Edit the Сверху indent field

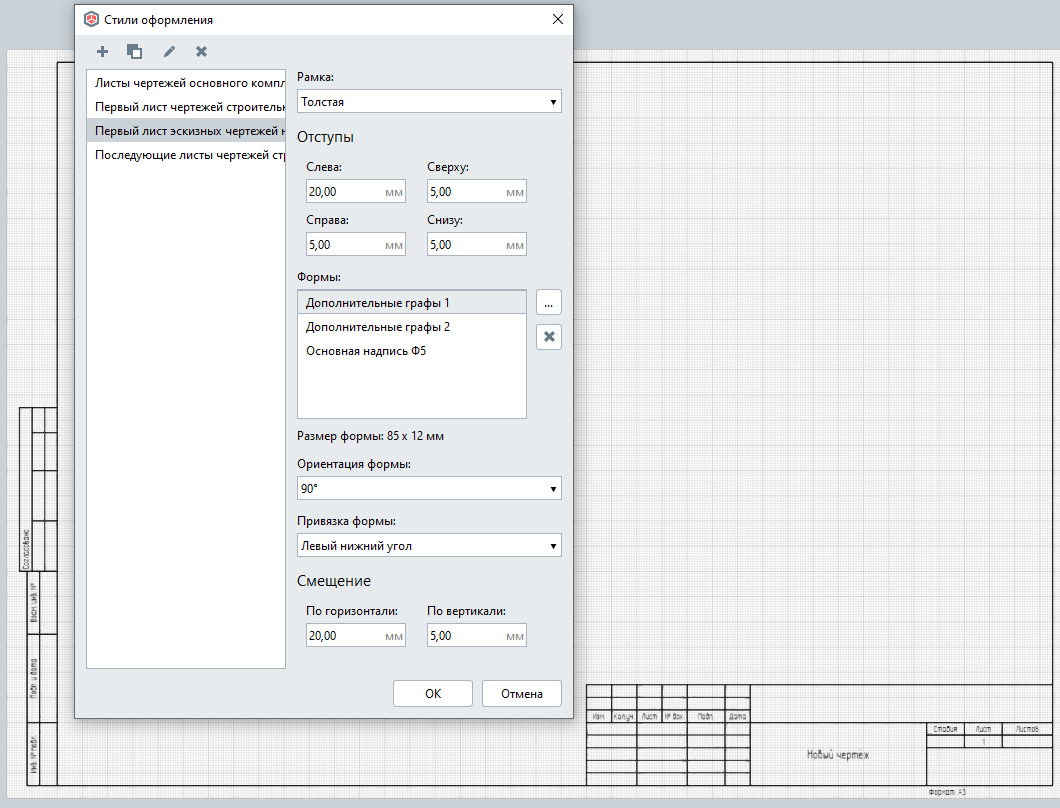pos(477,191)
